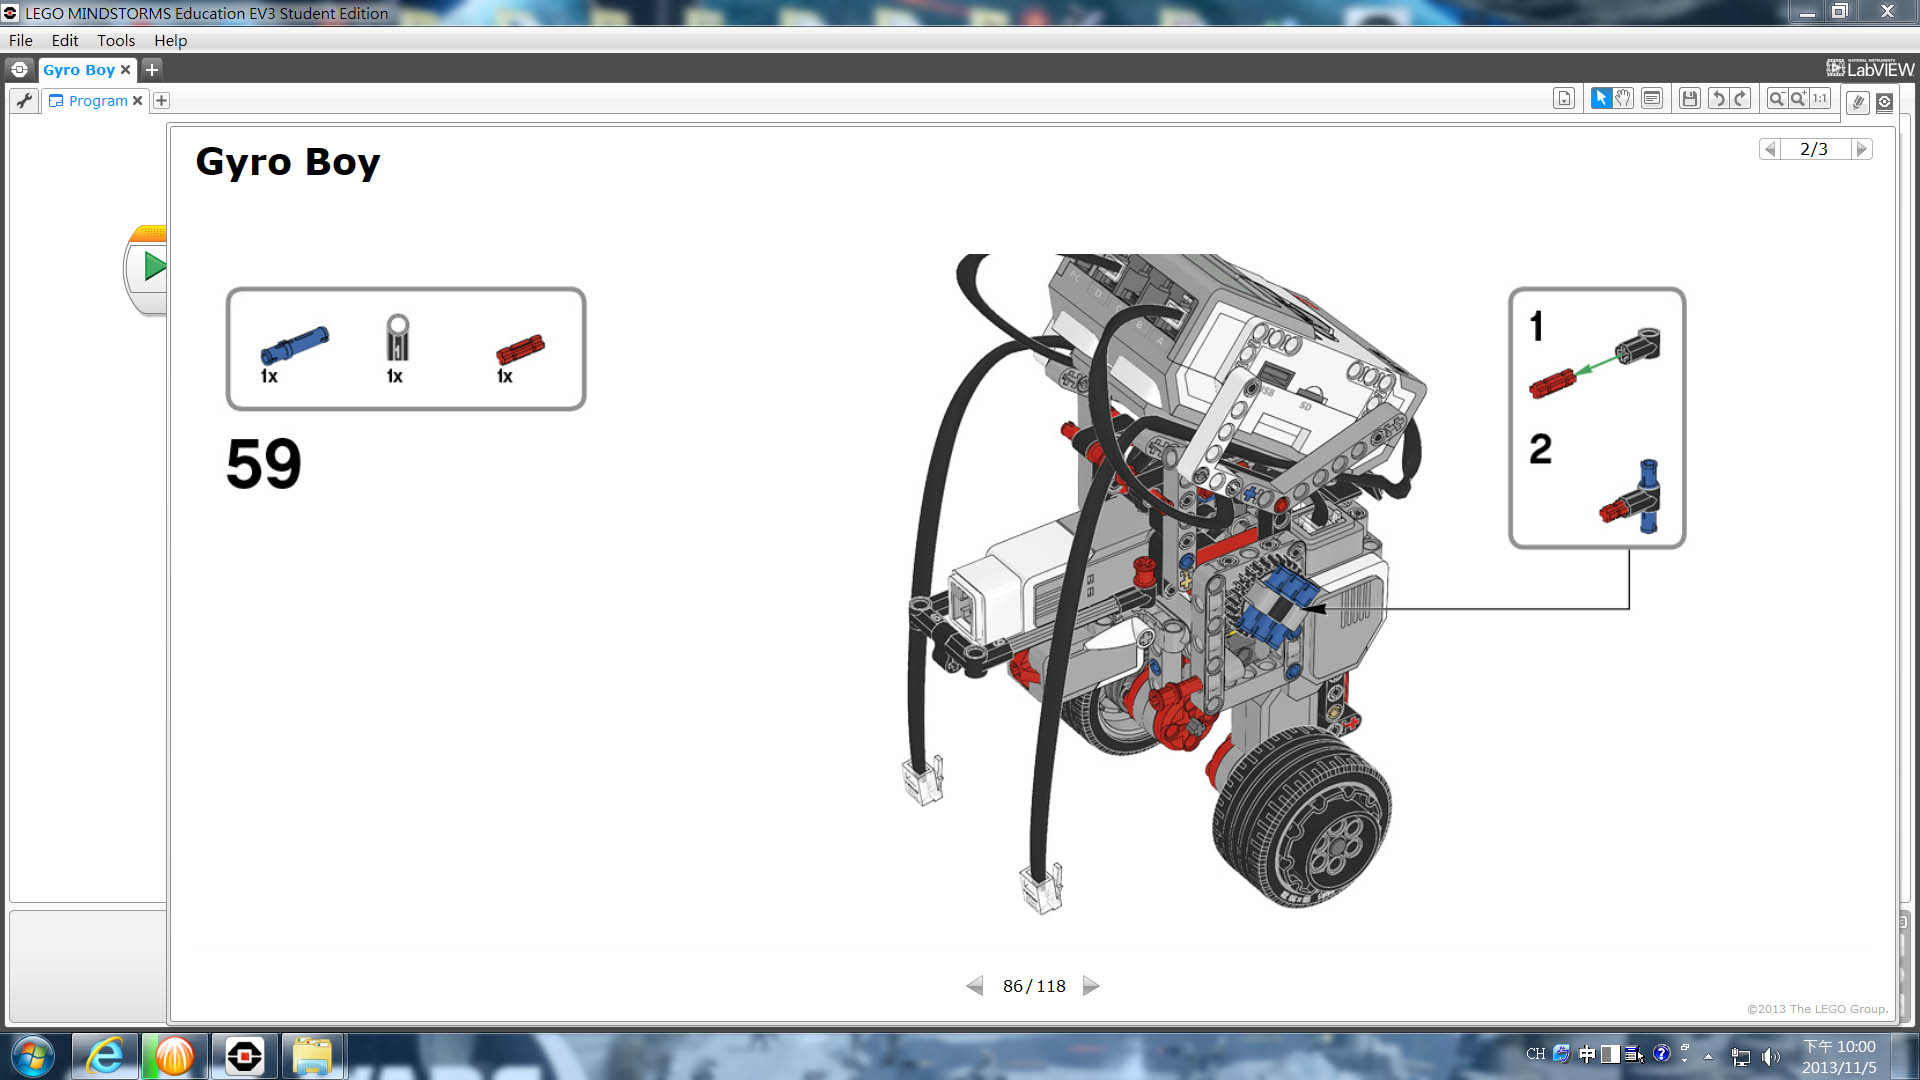Advance to content page 3 of 3
This screenshot has height=1080, width=1920.
(x=1861, y=149)
